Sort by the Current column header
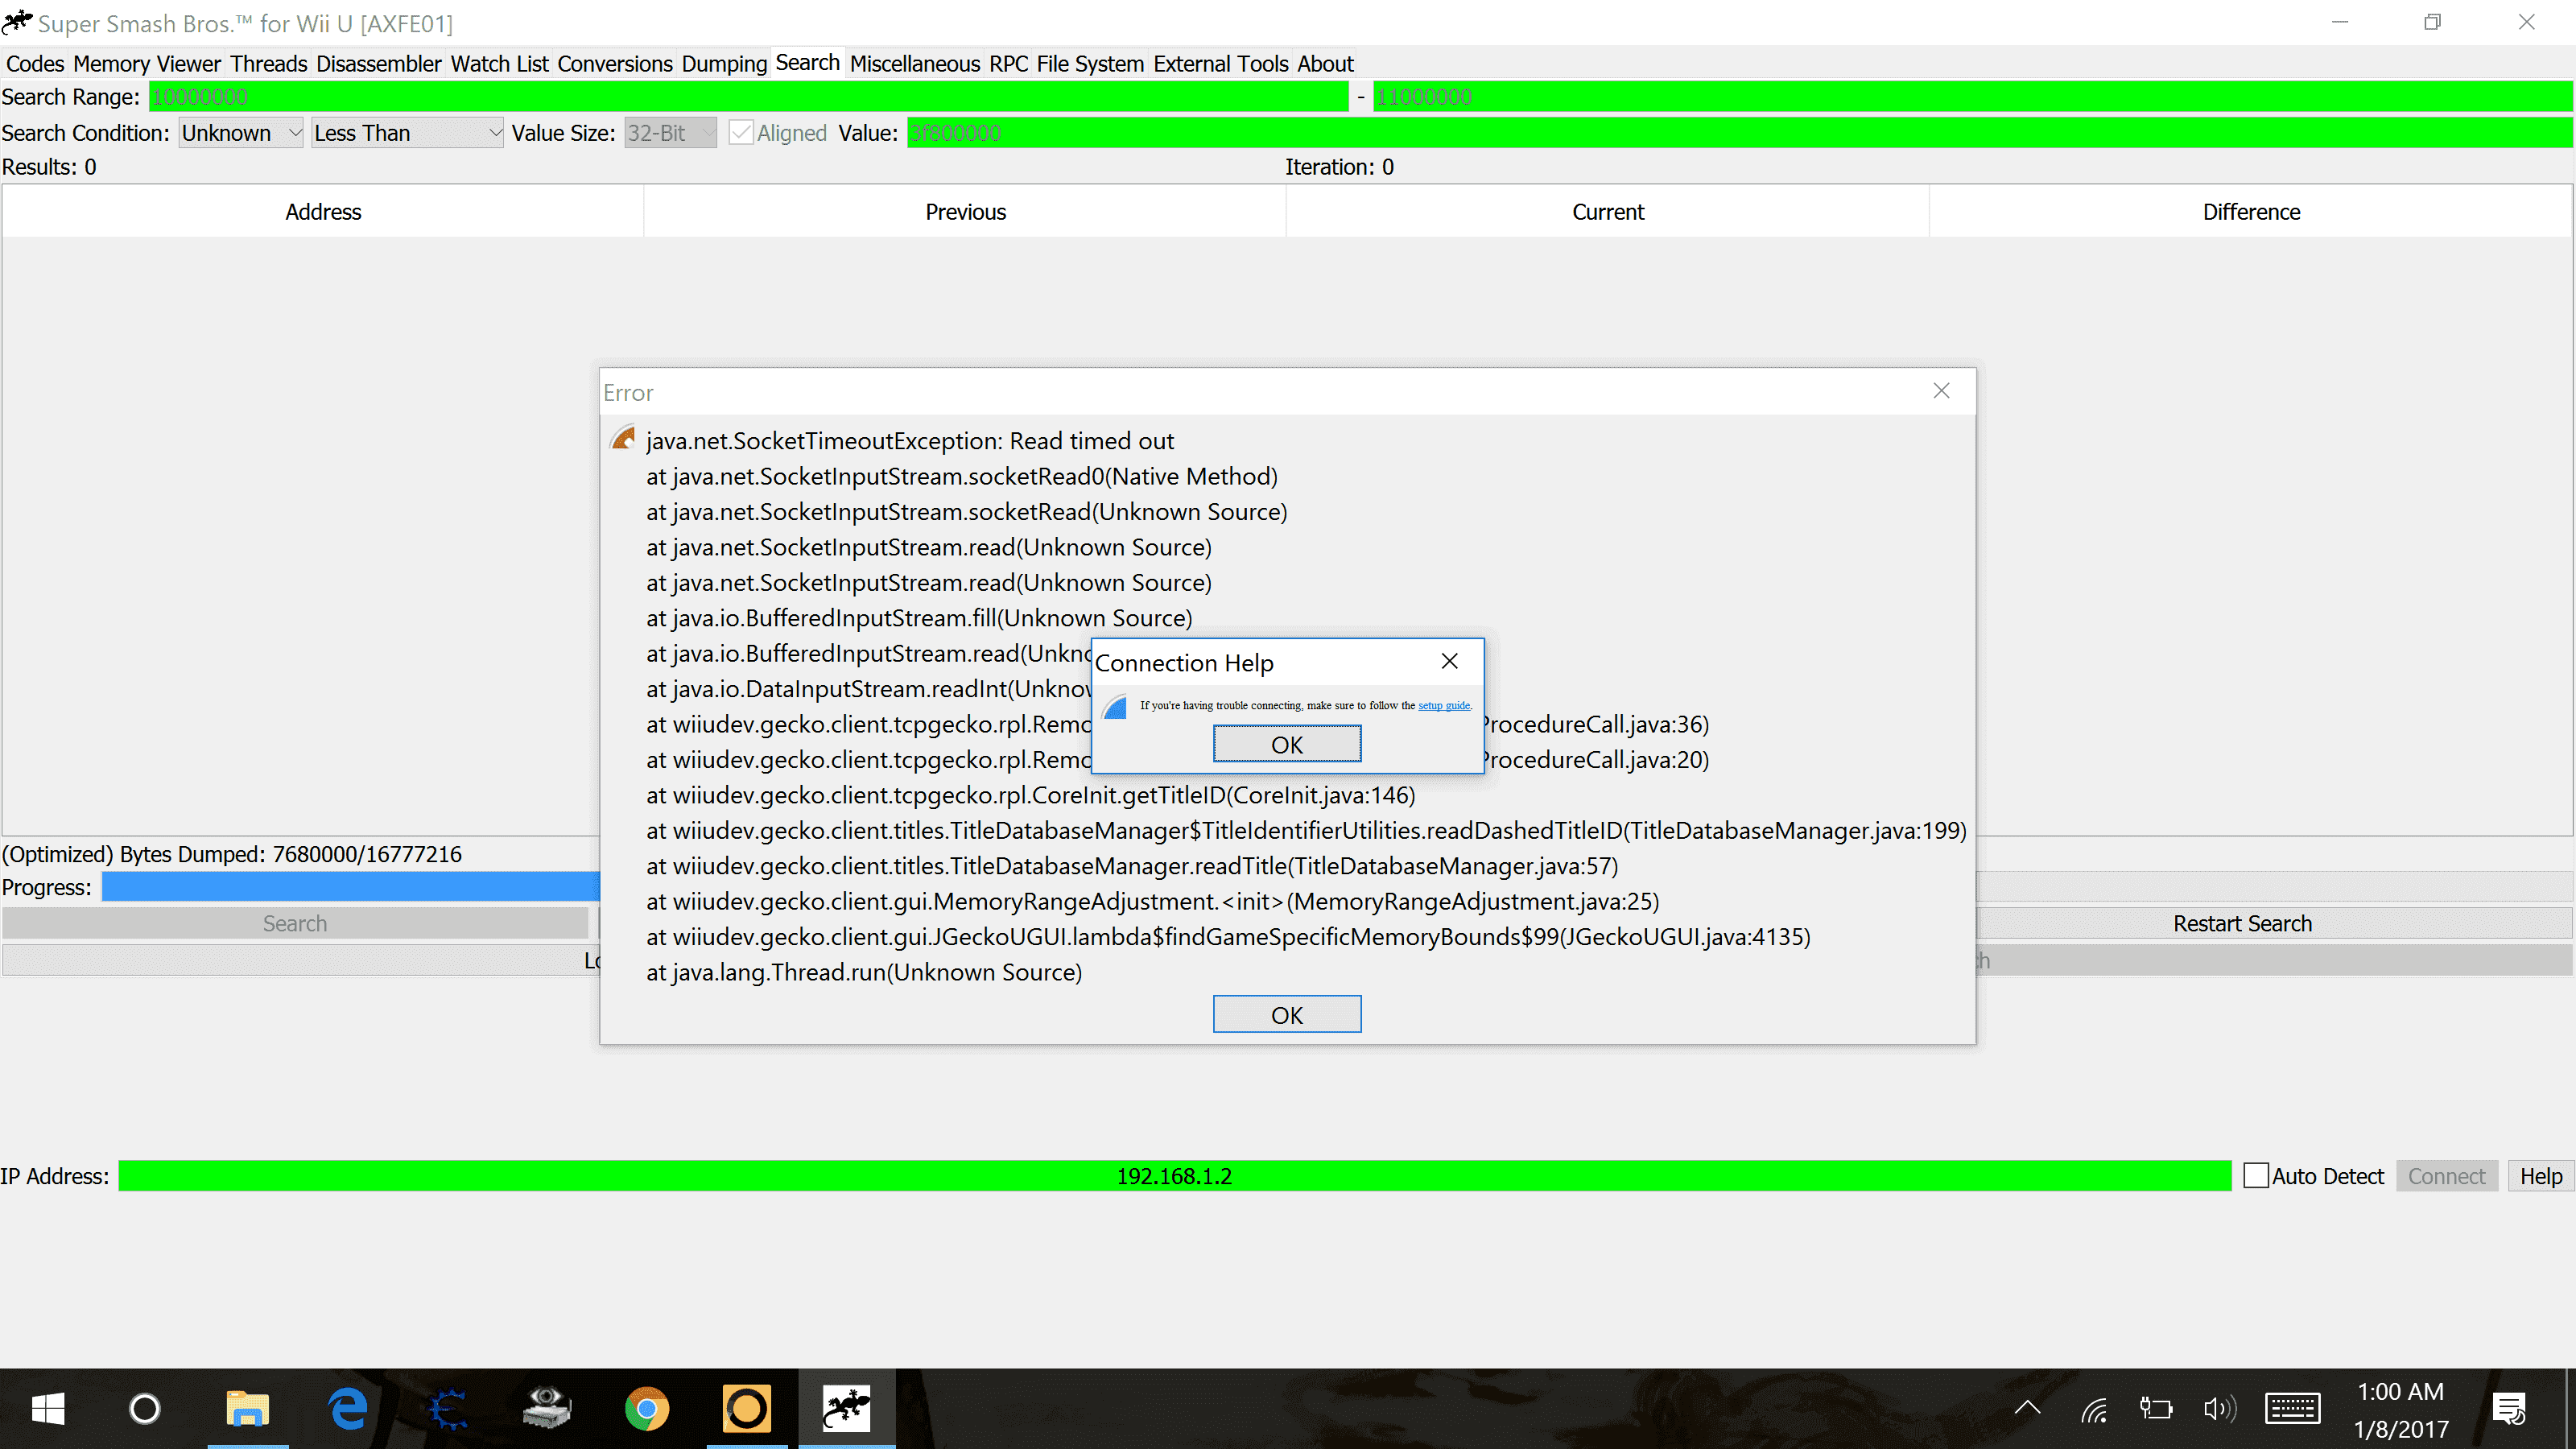Image resolution: width=2576 pixels, height=1449 pixels. point(1608,212)
